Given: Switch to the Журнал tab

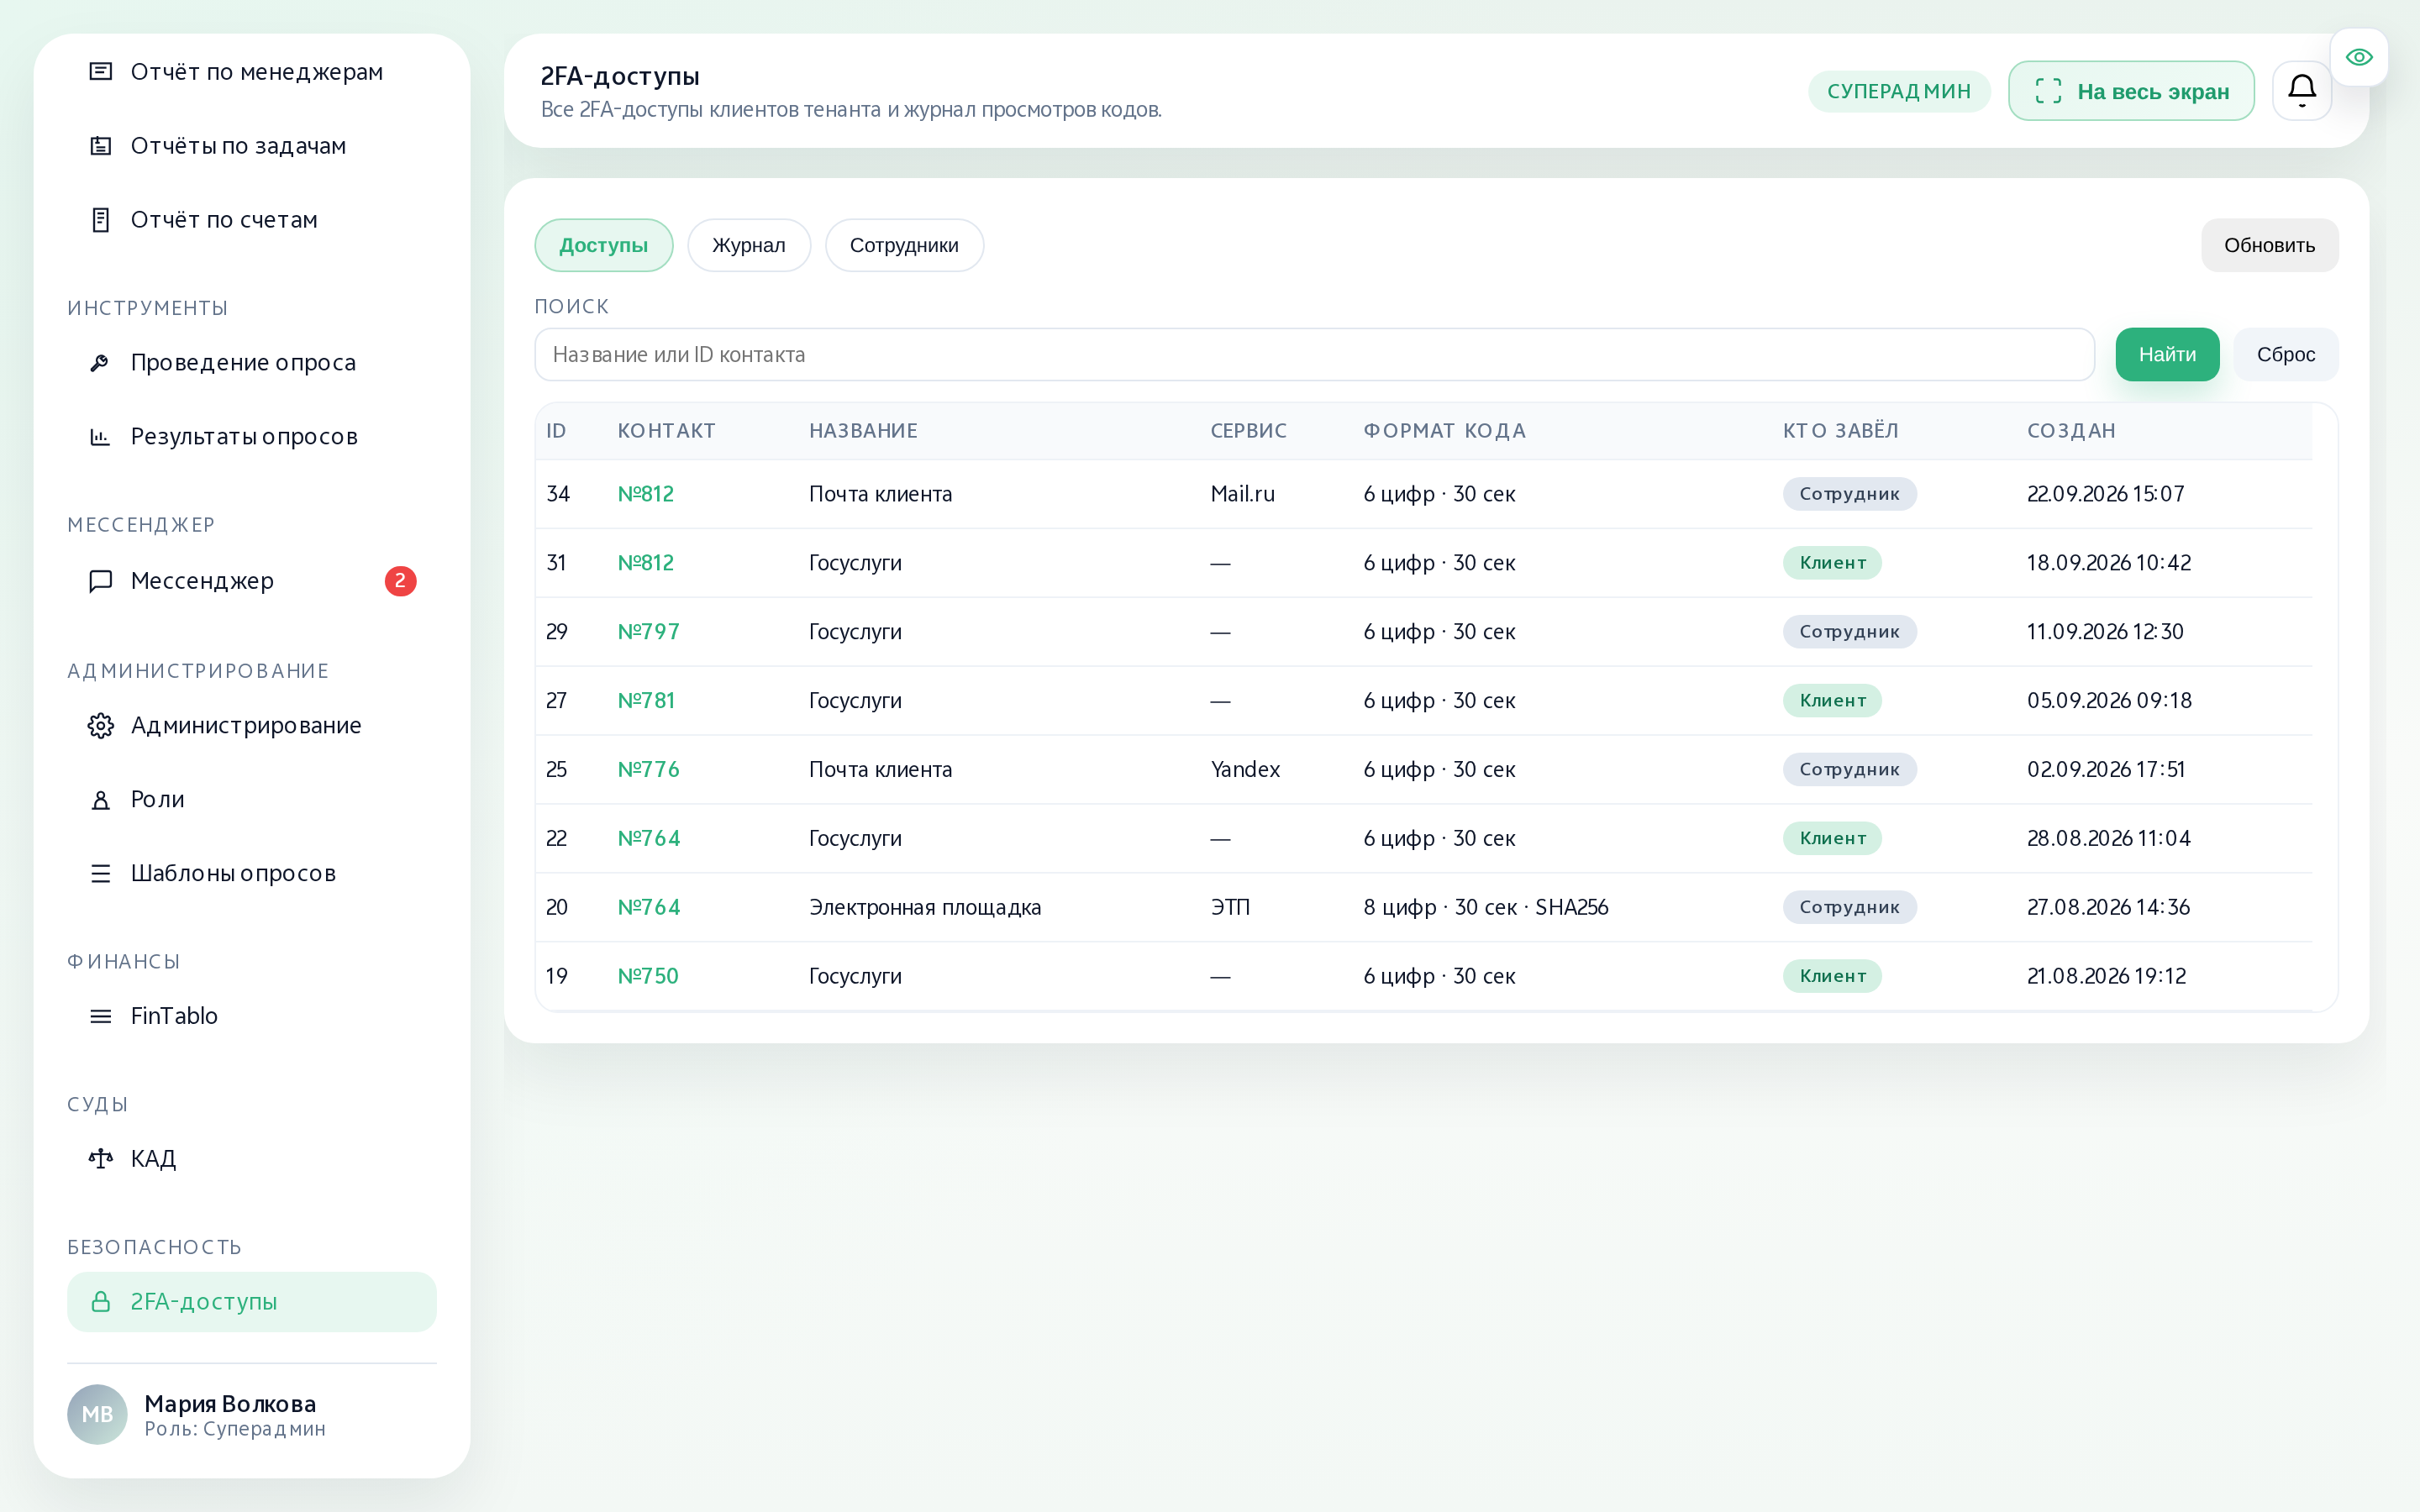Looking at the screenshot, I should pyautogui.click(x=748, y=245).
